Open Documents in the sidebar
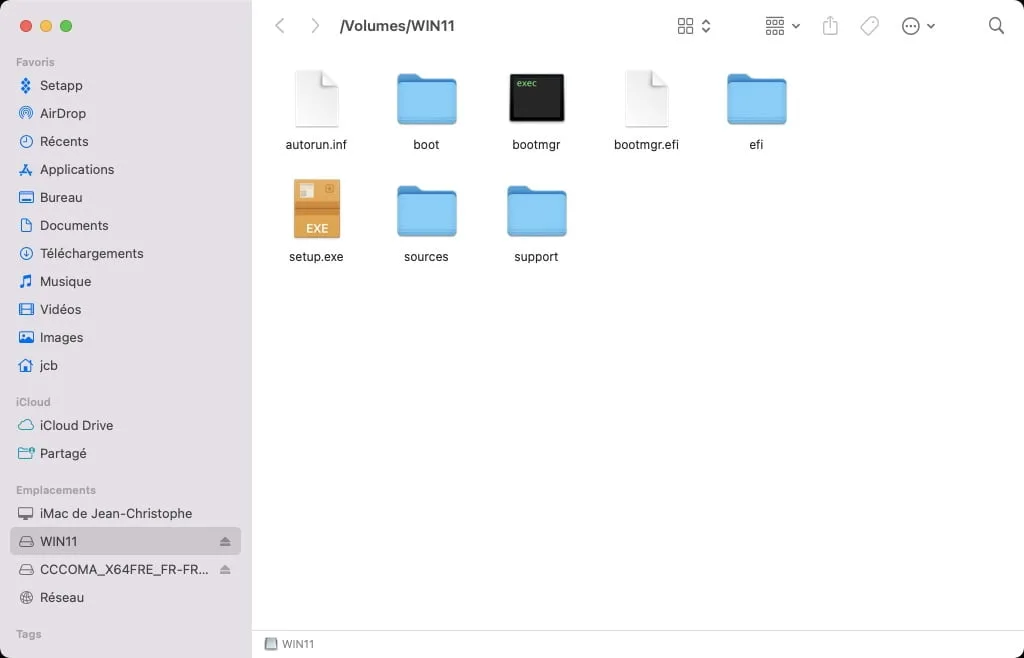 pos(125,226)
